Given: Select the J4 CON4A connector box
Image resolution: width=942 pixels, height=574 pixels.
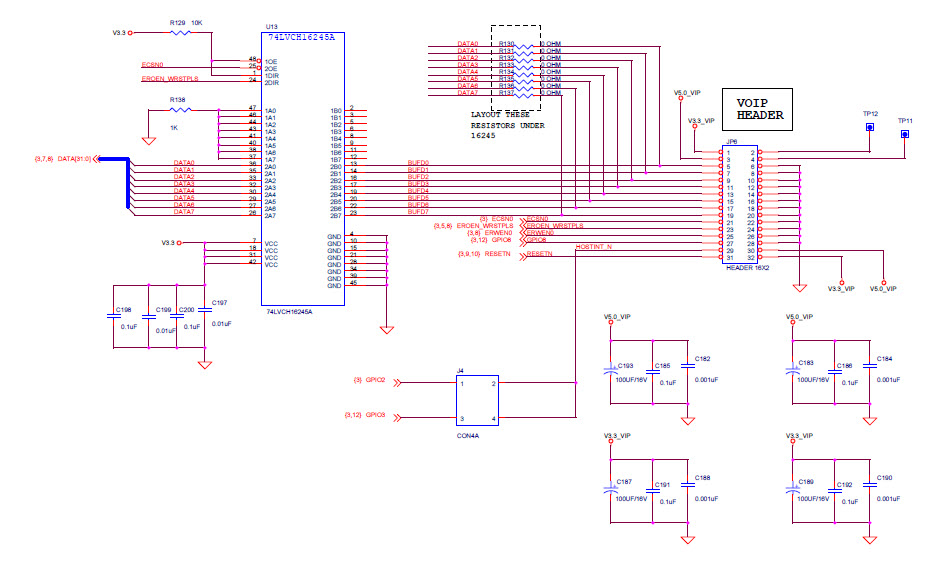Looking at the screenshot, I should (x=478, y=400).
